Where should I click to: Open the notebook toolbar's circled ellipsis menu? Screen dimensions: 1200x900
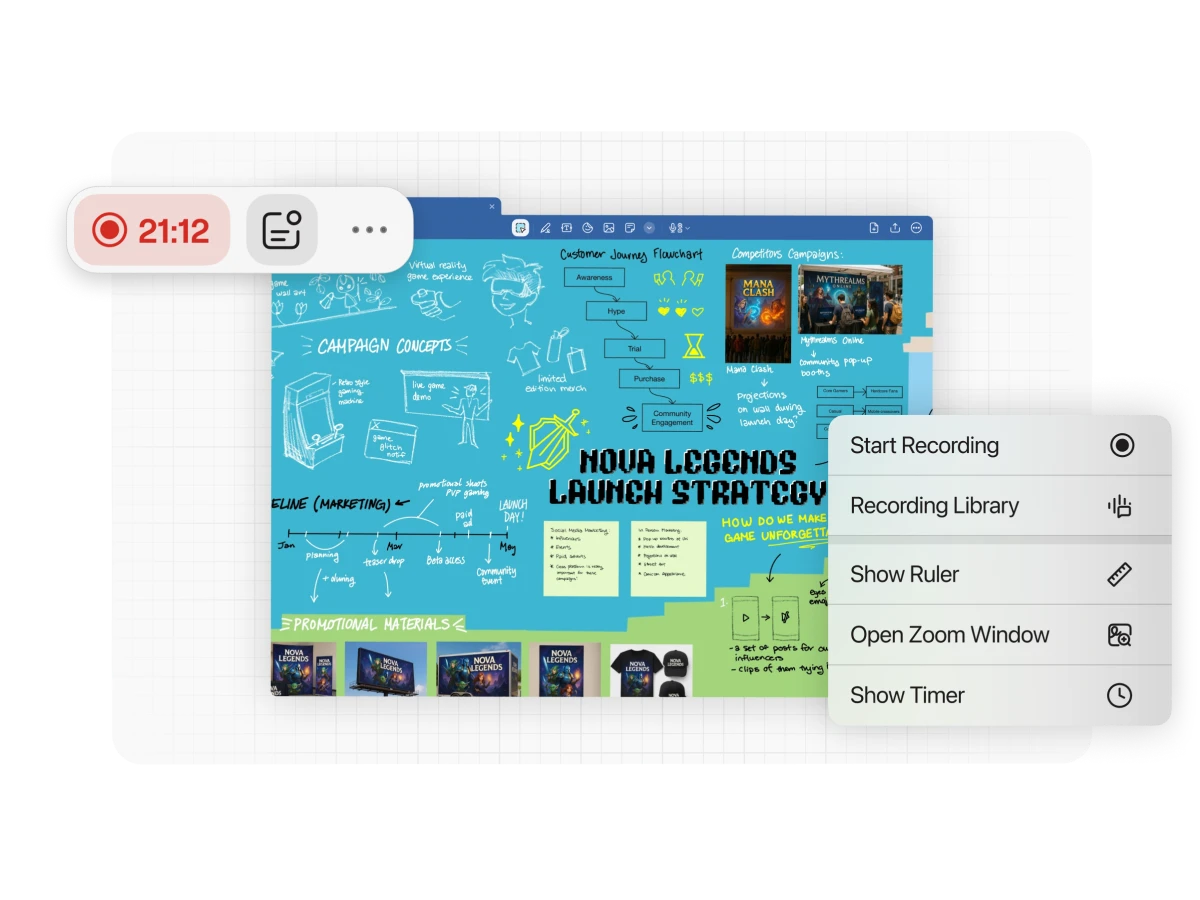(x=916, y=228)
